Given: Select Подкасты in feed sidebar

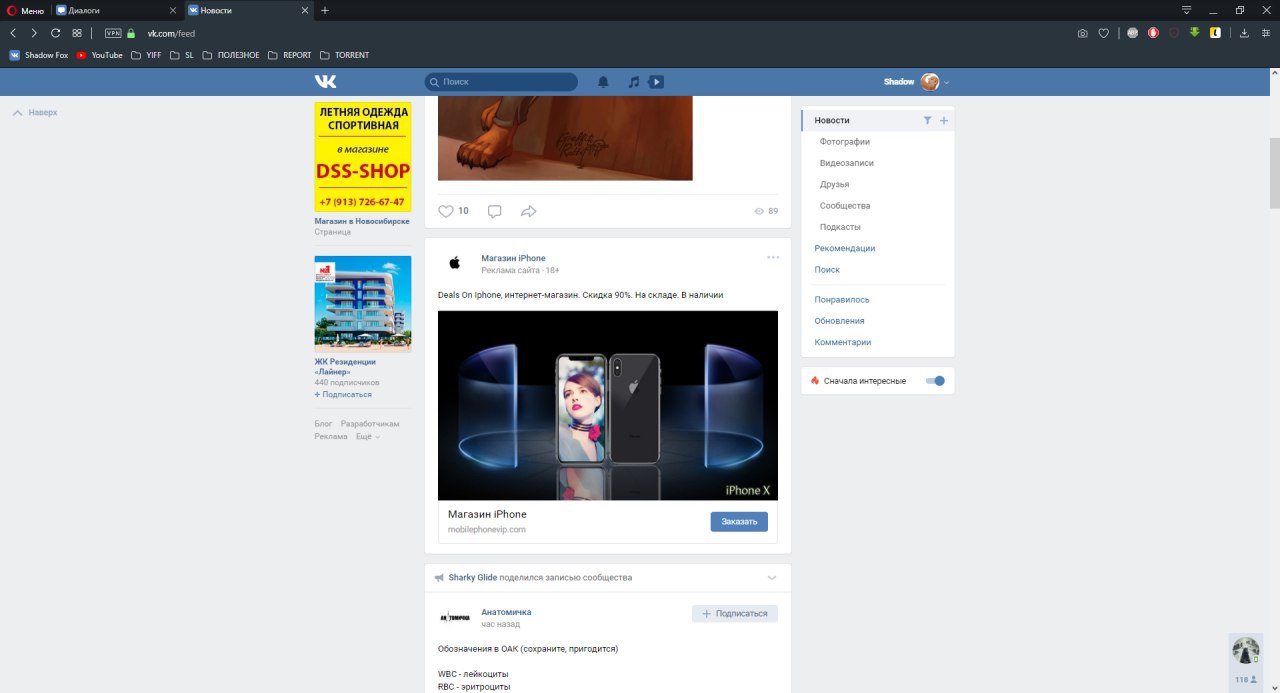Looking at the screenshot, I should coord(840,227).
